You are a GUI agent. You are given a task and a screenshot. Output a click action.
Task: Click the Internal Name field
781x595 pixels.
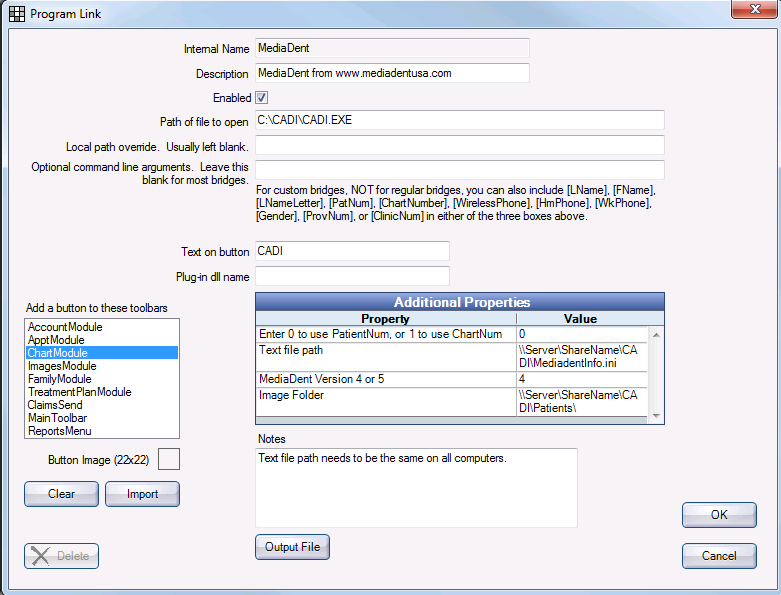[392, 48]
